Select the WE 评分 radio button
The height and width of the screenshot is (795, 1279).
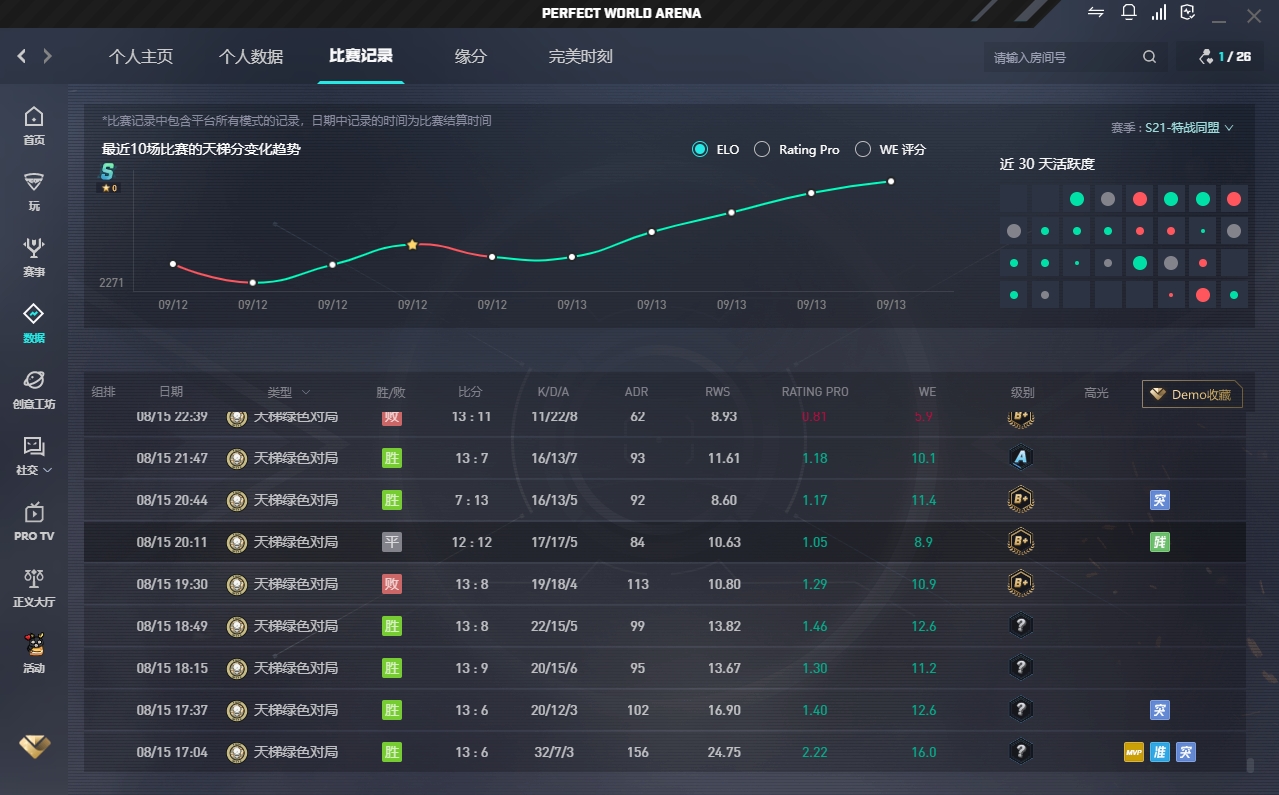click(862, 149)
